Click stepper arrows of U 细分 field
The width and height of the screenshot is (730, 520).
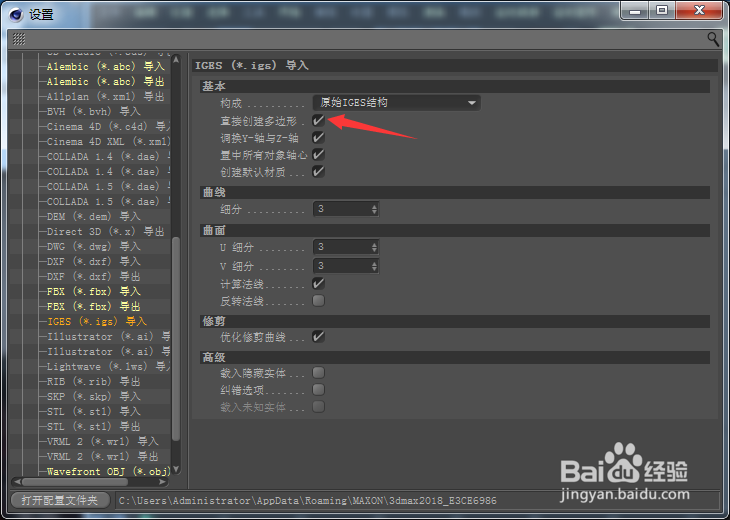point(374,247)
